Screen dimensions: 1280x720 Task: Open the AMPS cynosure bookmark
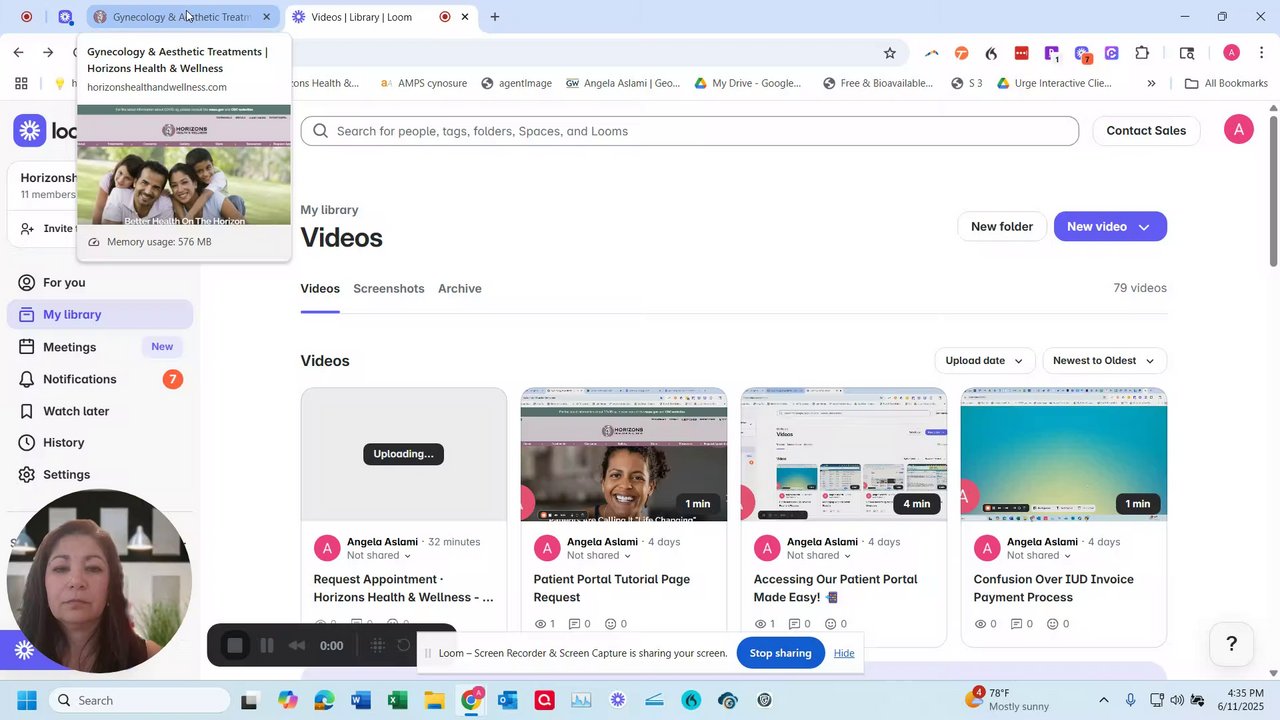(423, 84)
